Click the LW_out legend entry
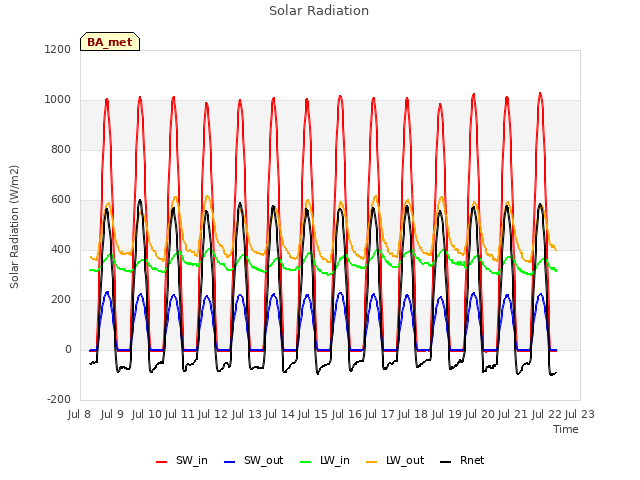The image size is (640, 480). [395, 461]
